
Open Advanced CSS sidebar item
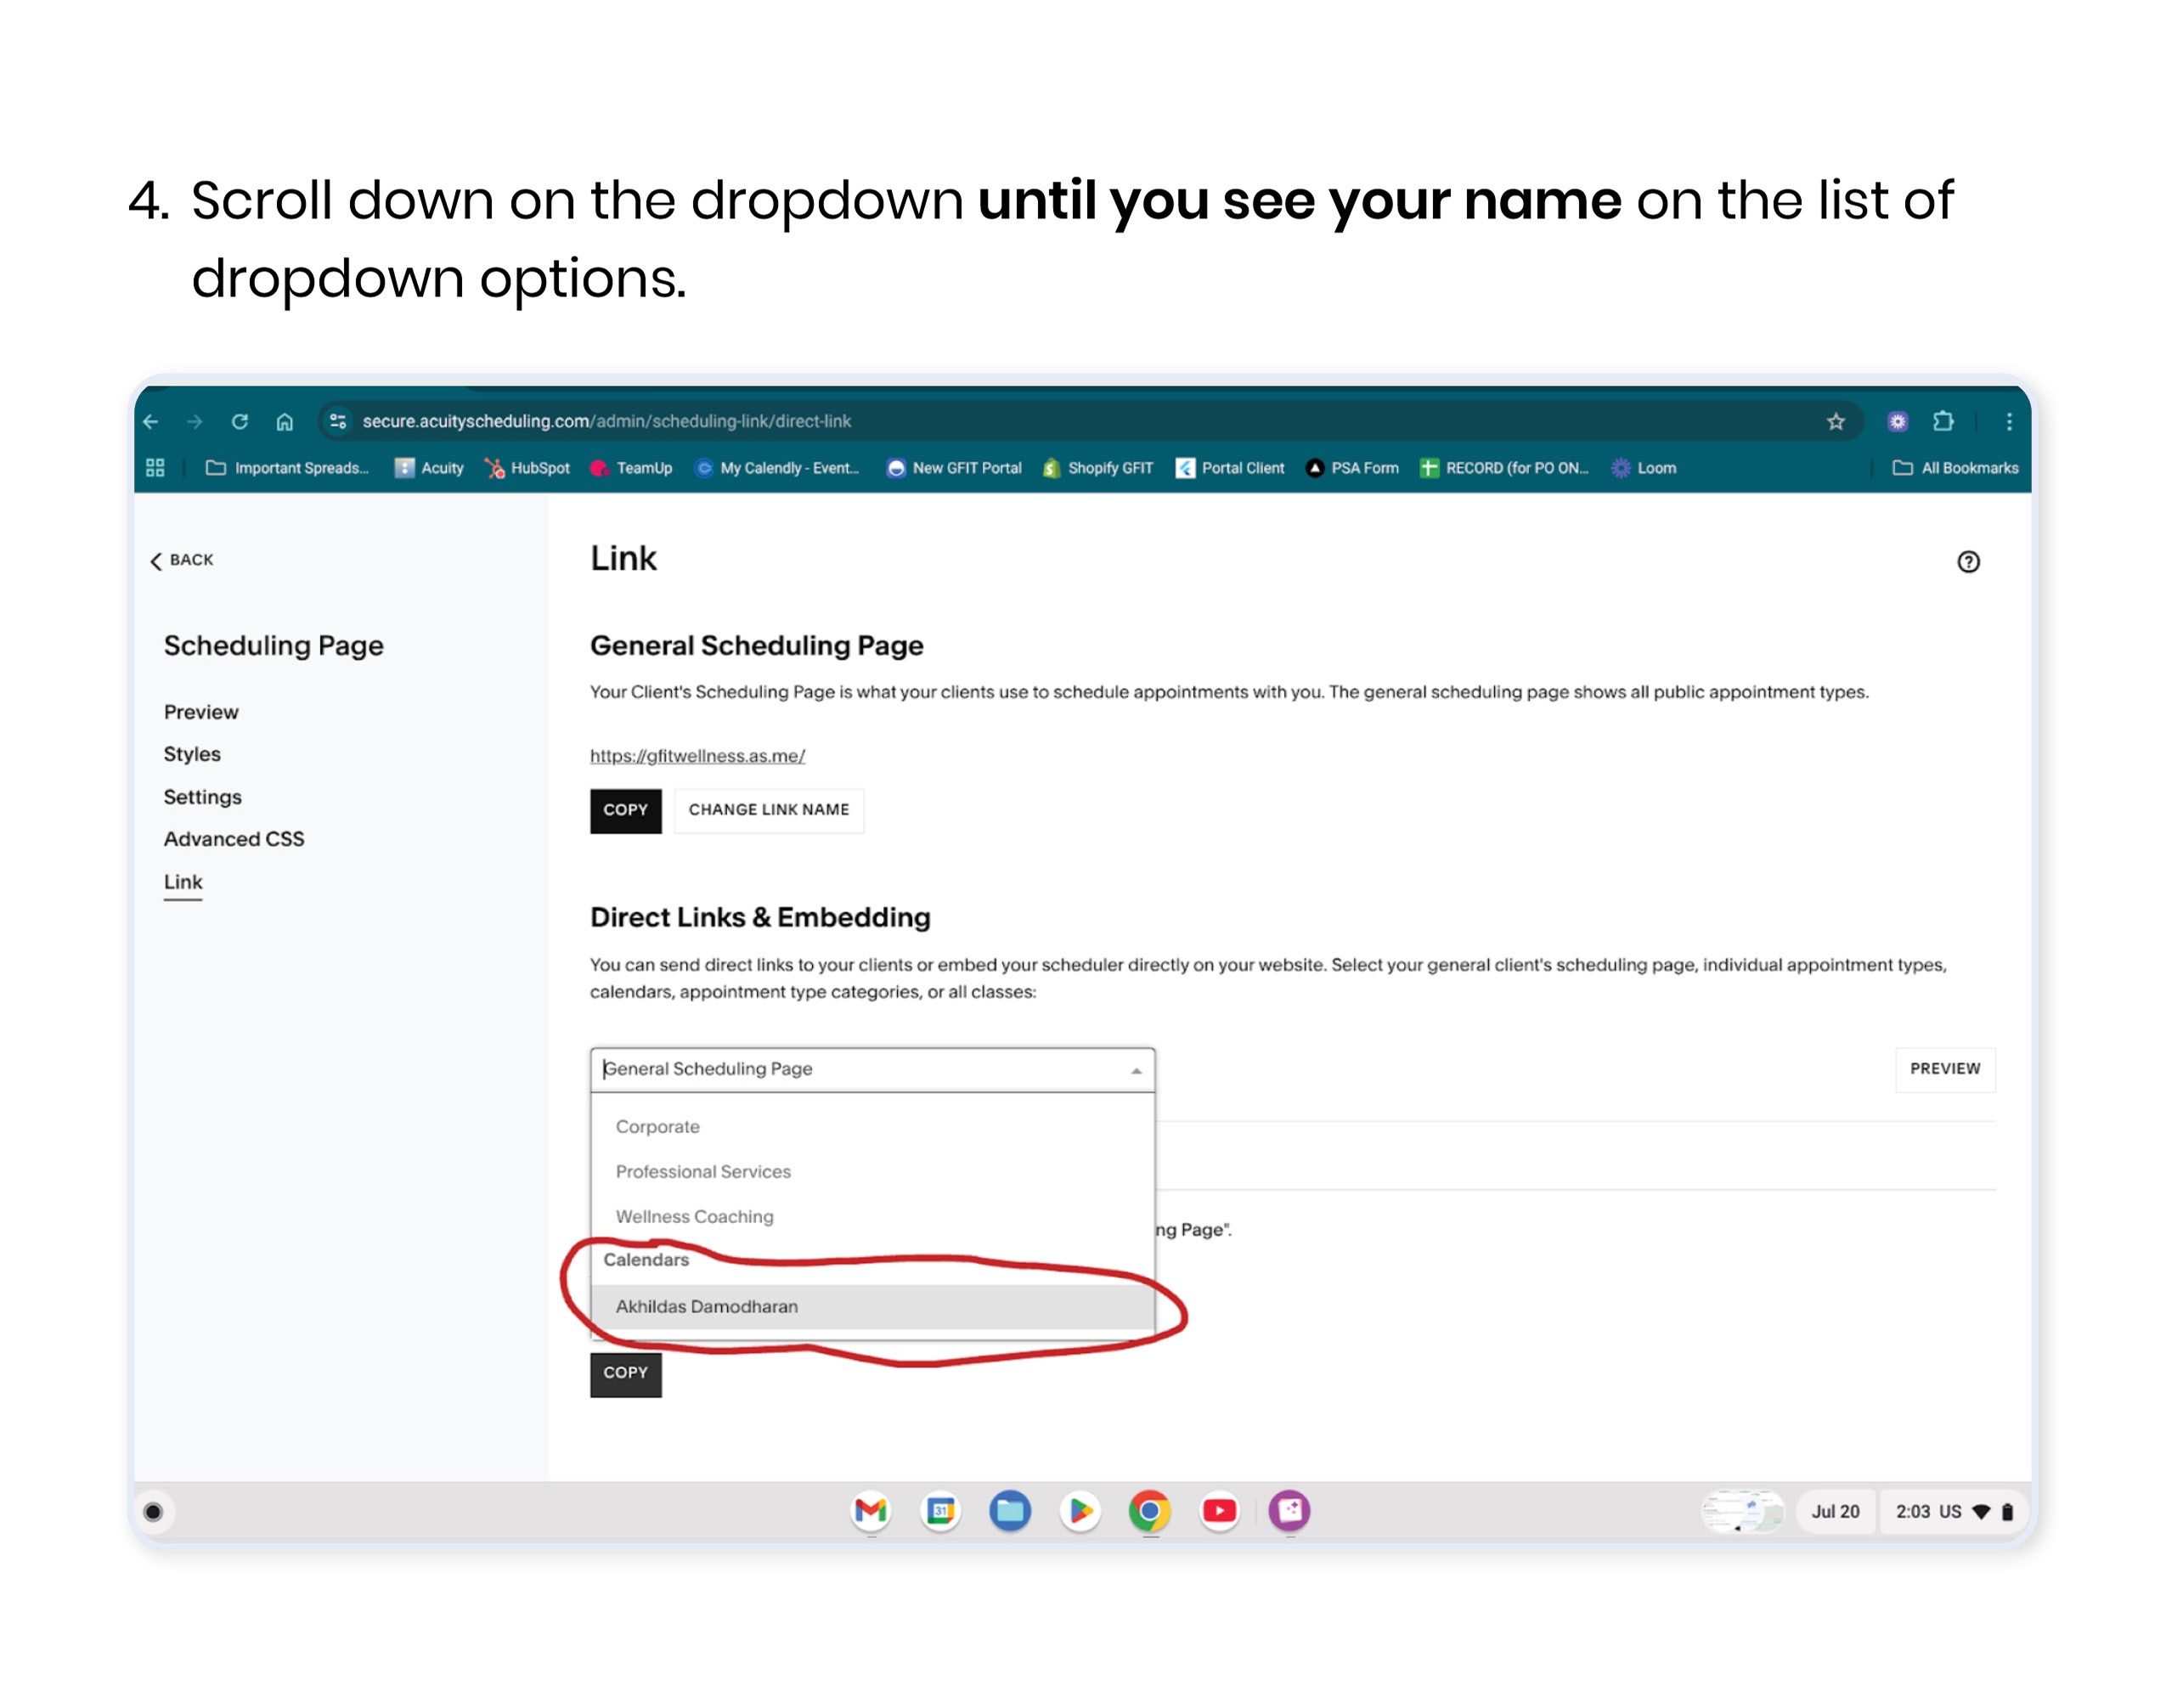234,839
